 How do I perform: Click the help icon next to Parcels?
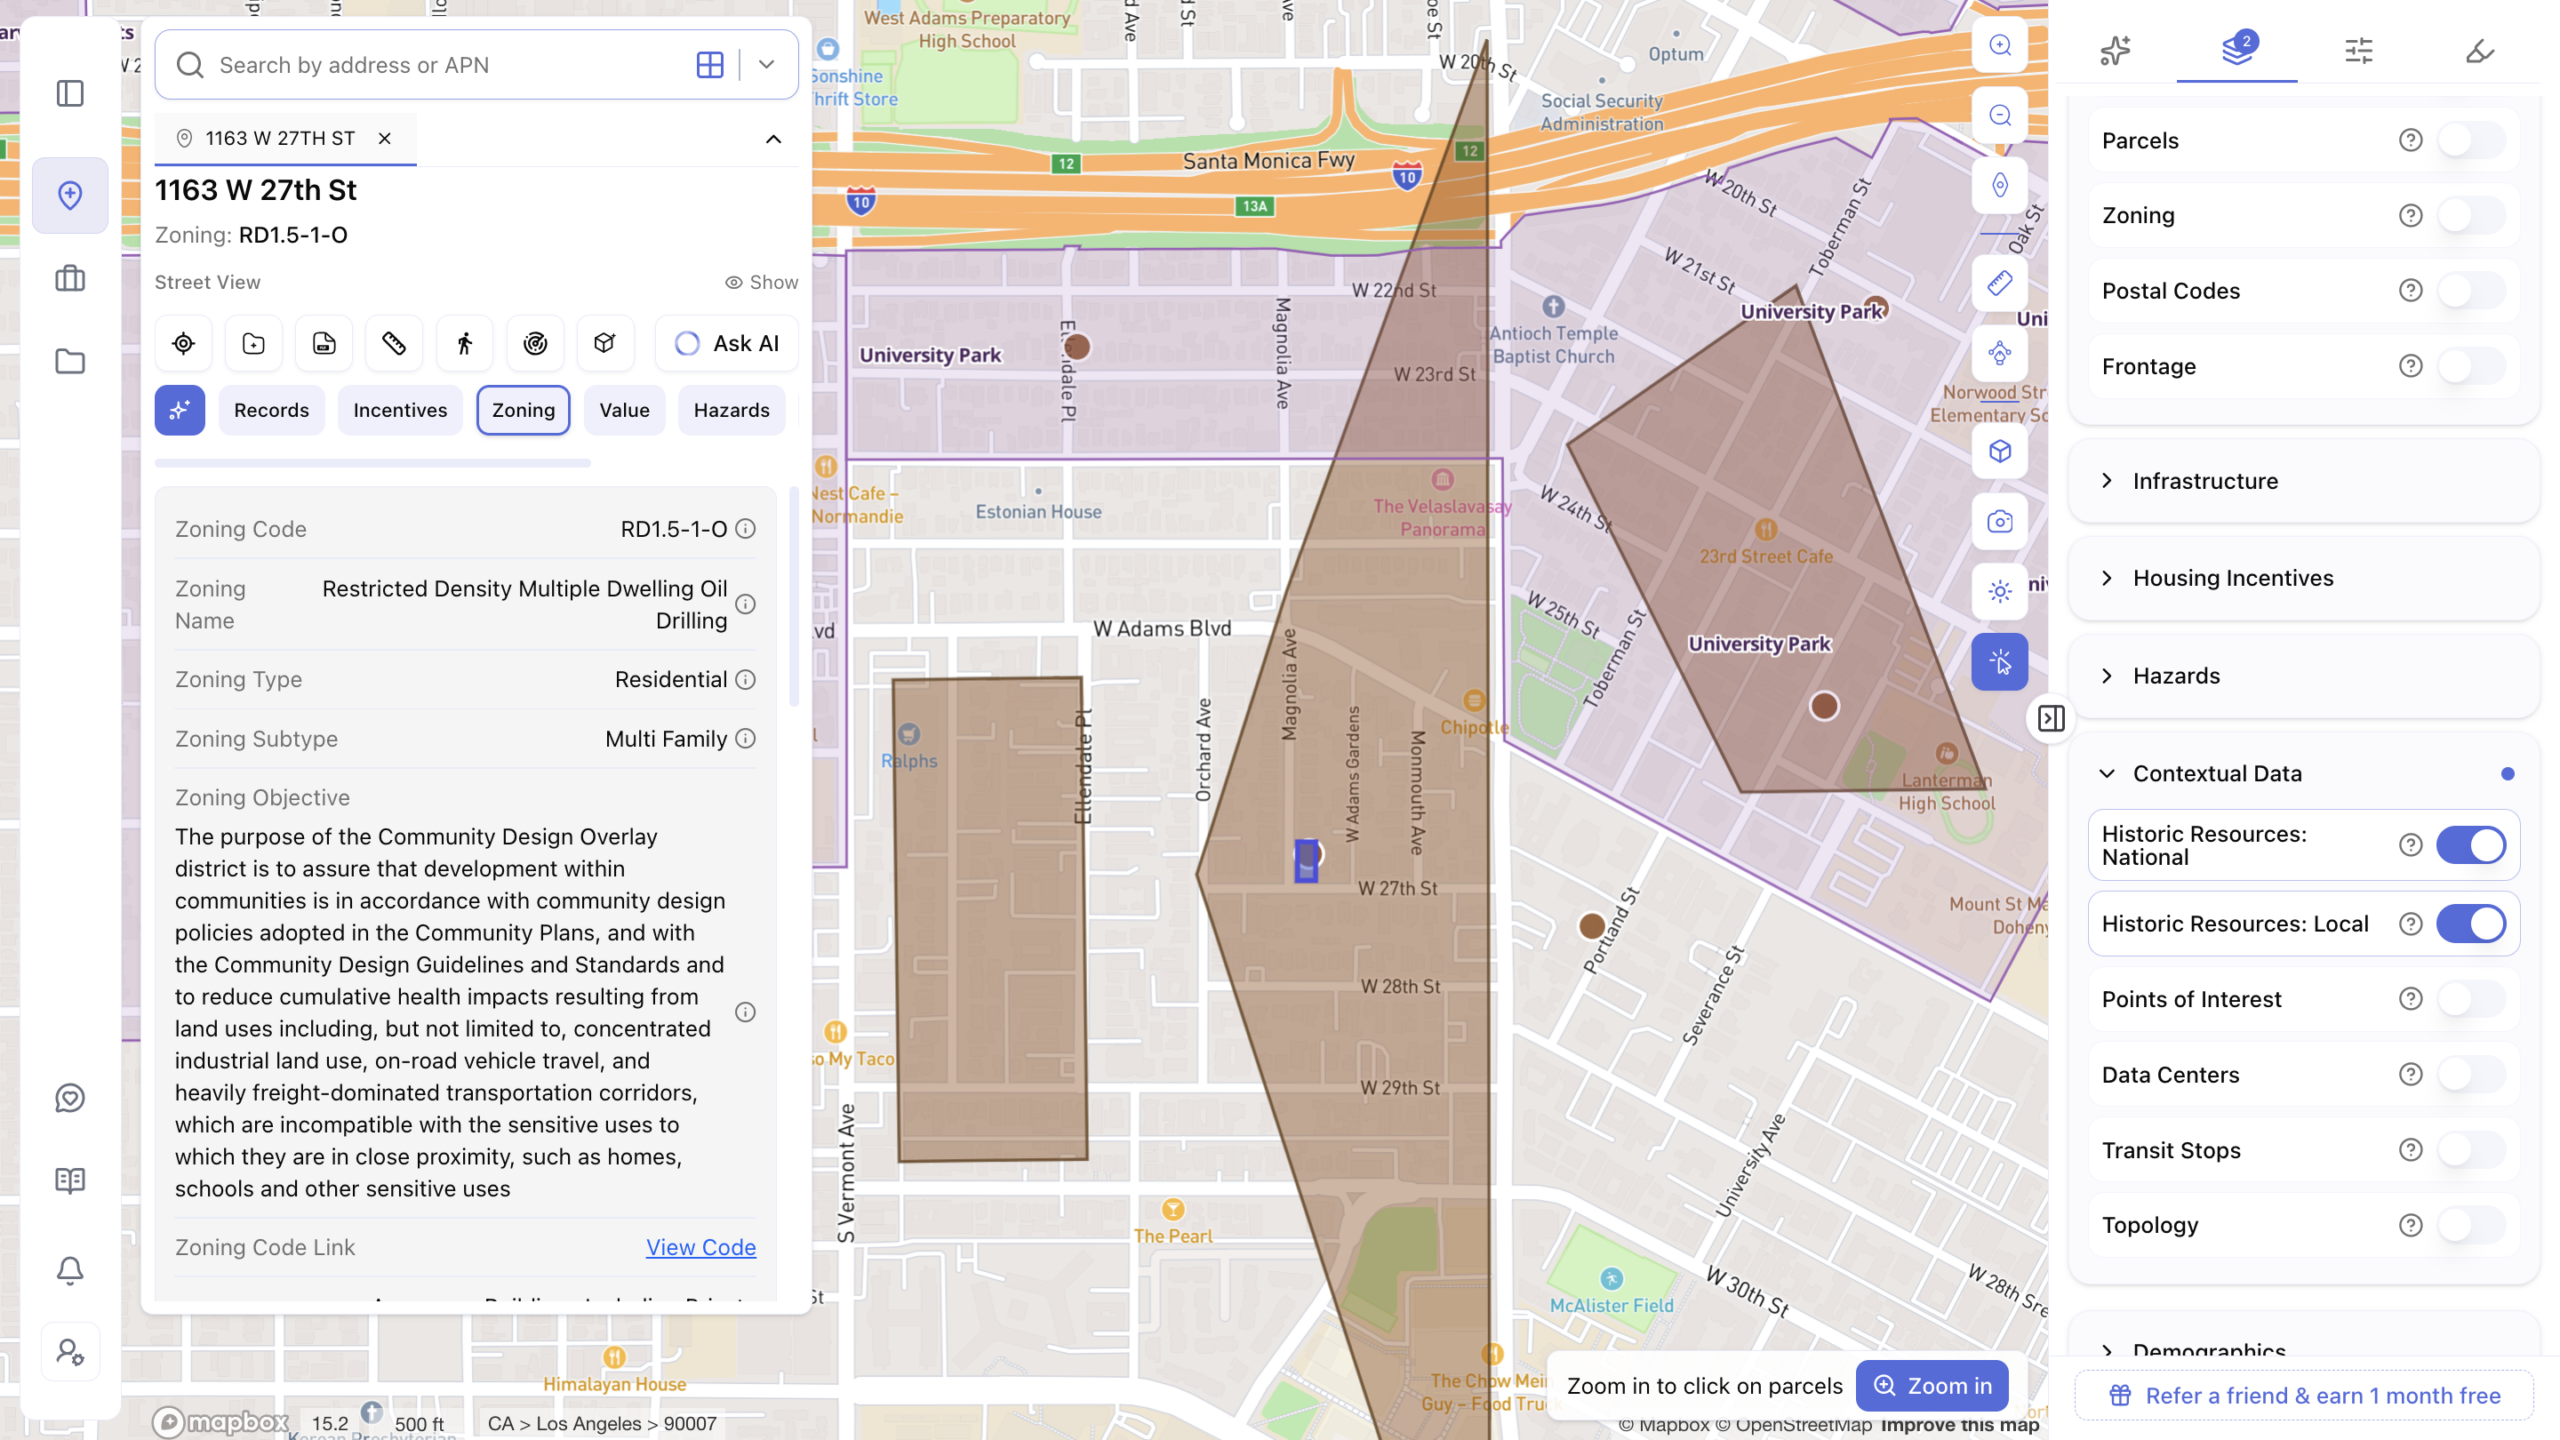point(2411,140)
